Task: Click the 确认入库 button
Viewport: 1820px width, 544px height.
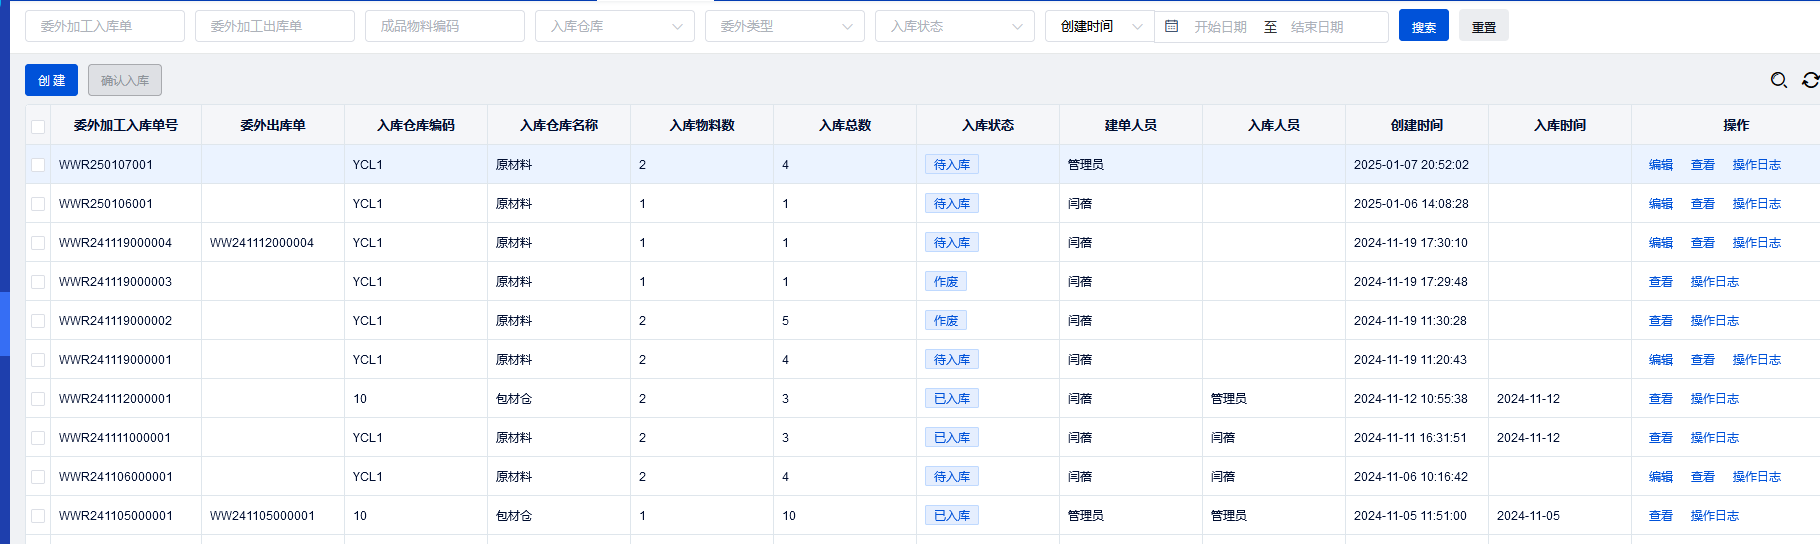Action: click(125, 80)
